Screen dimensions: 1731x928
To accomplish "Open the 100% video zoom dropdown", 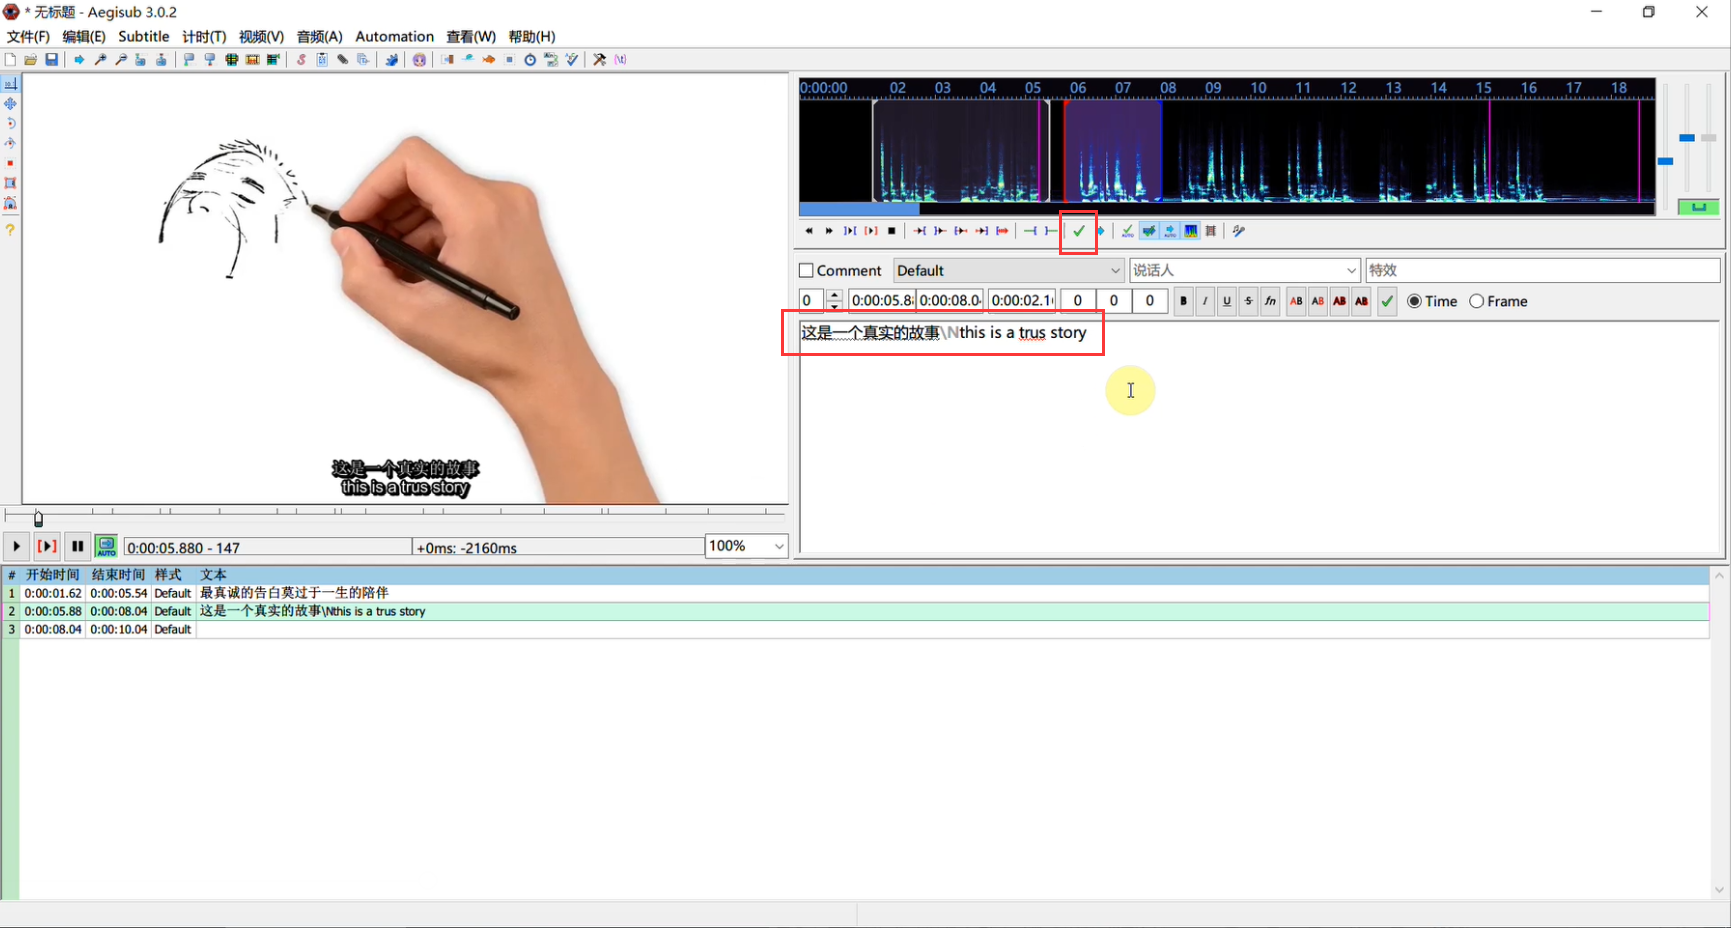I will (747, 546).
